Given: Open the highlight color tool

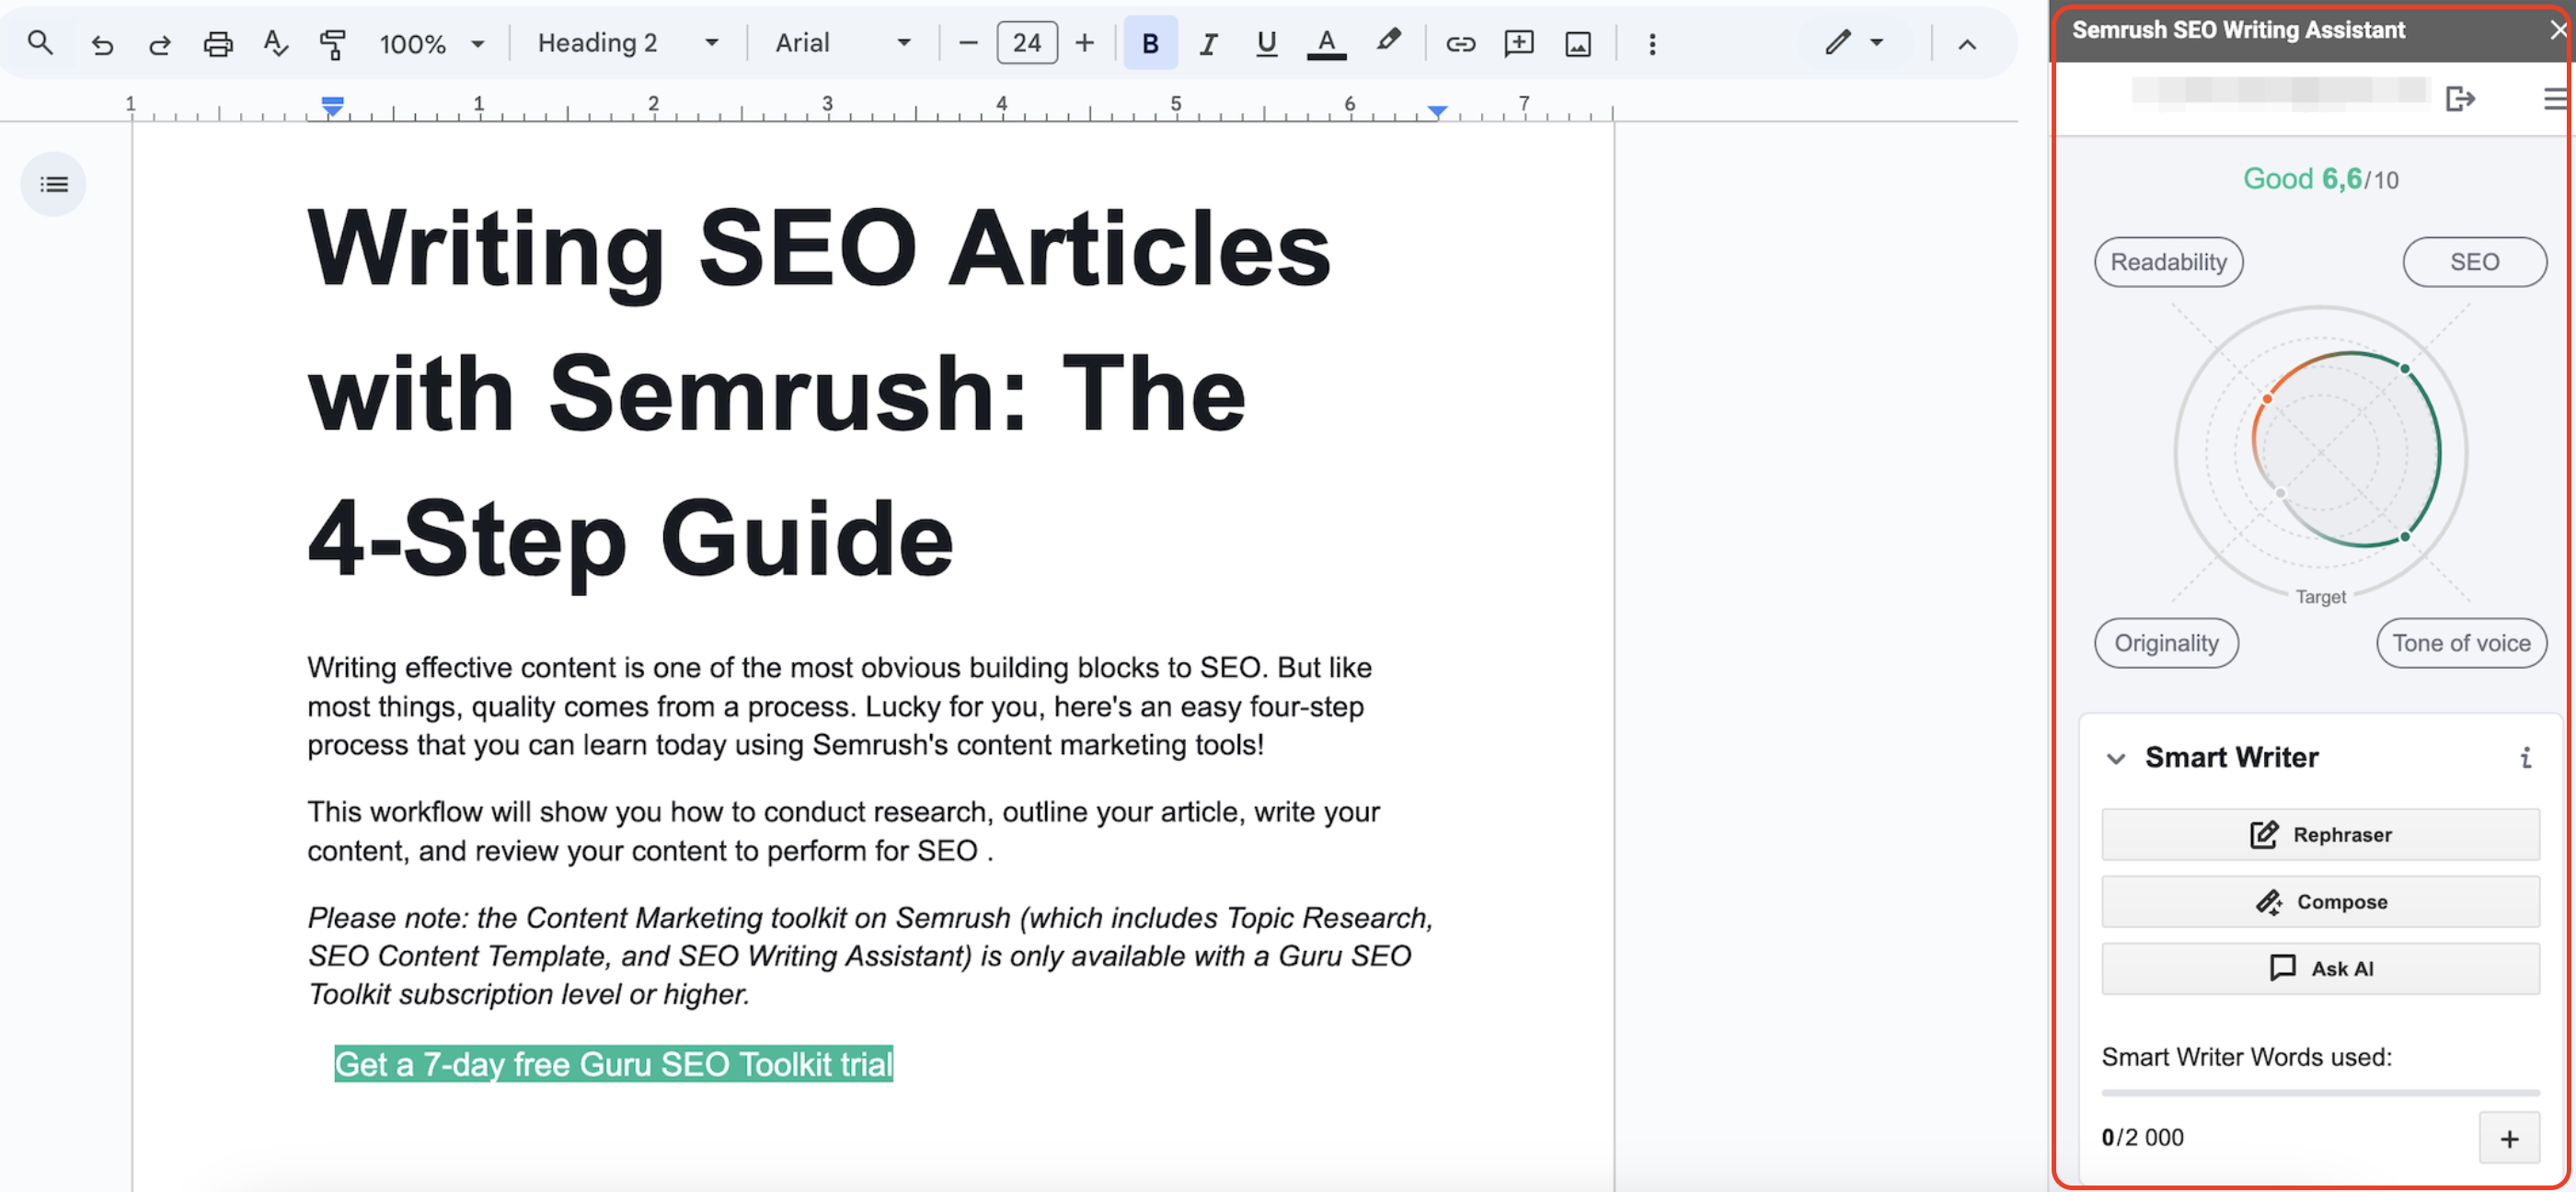Looking at the screenshot, I should (1388, 42).
